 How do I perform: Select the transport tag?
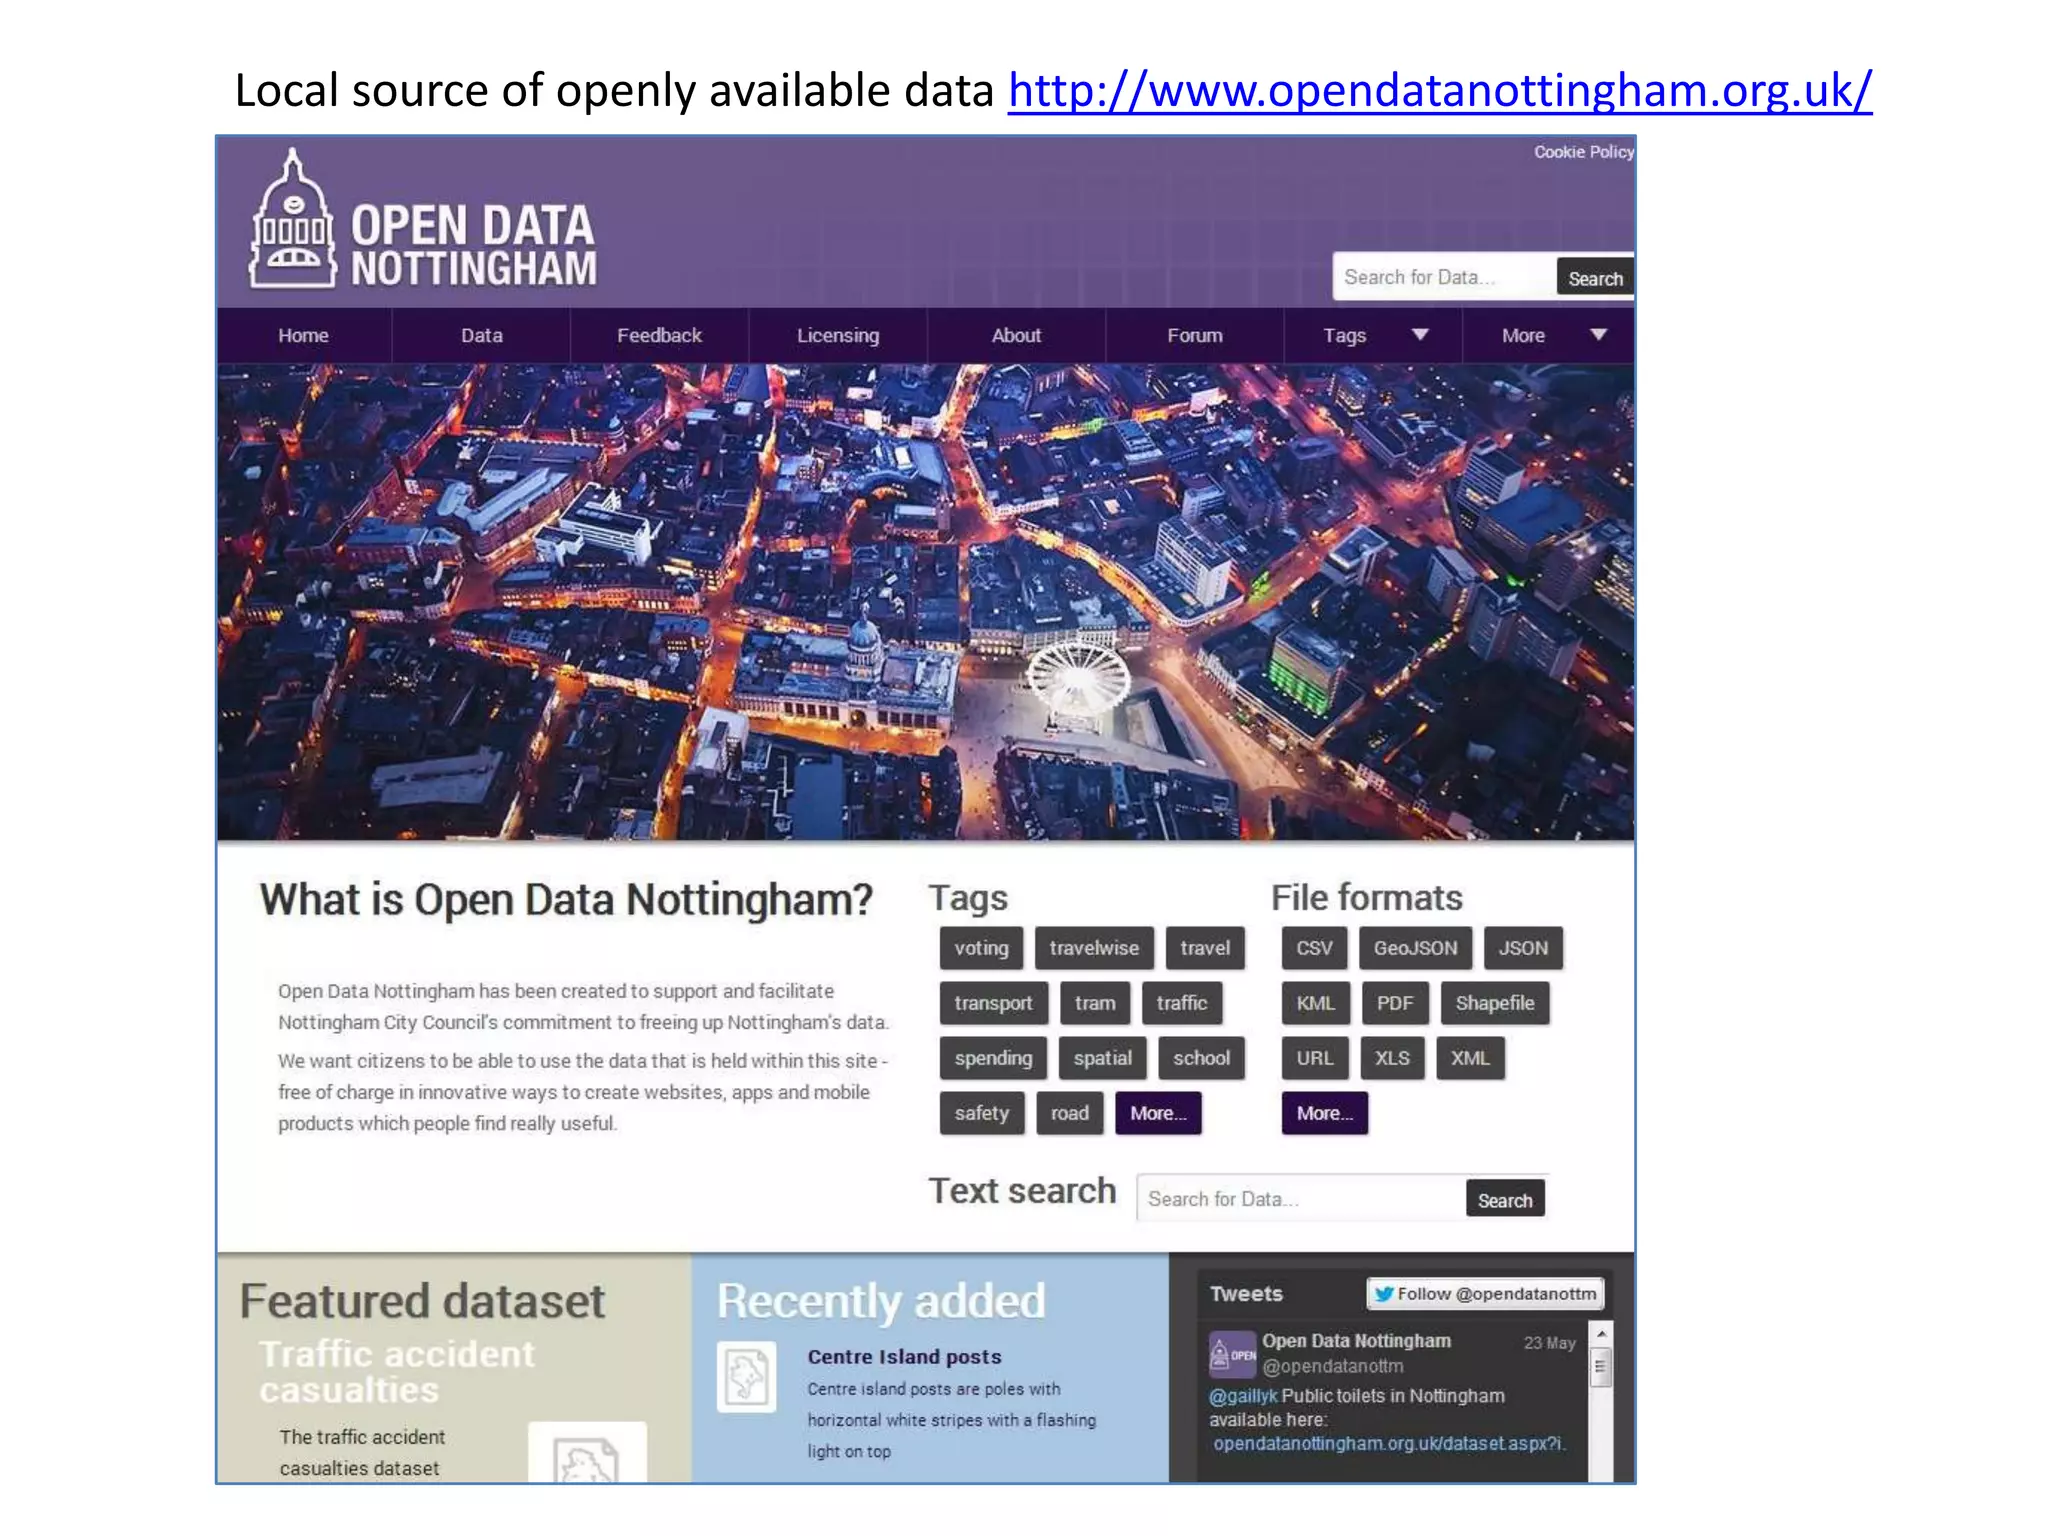point(993,1003)
